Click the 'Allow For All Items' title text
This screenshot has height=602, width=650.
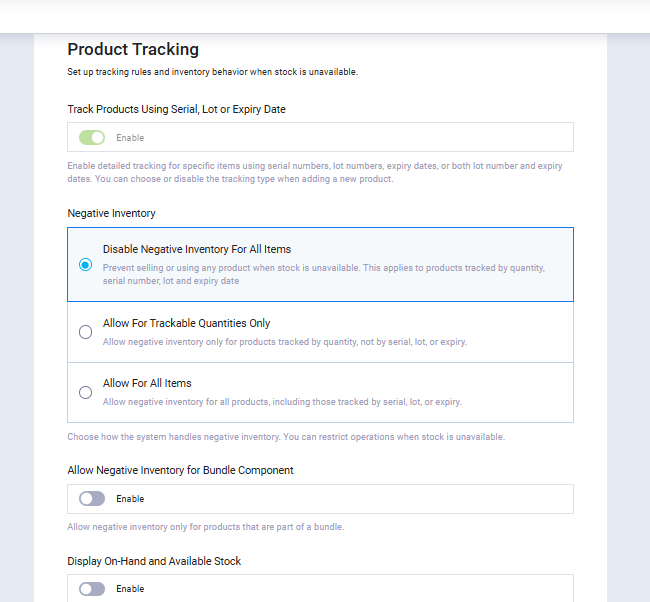tap(147, 383)
